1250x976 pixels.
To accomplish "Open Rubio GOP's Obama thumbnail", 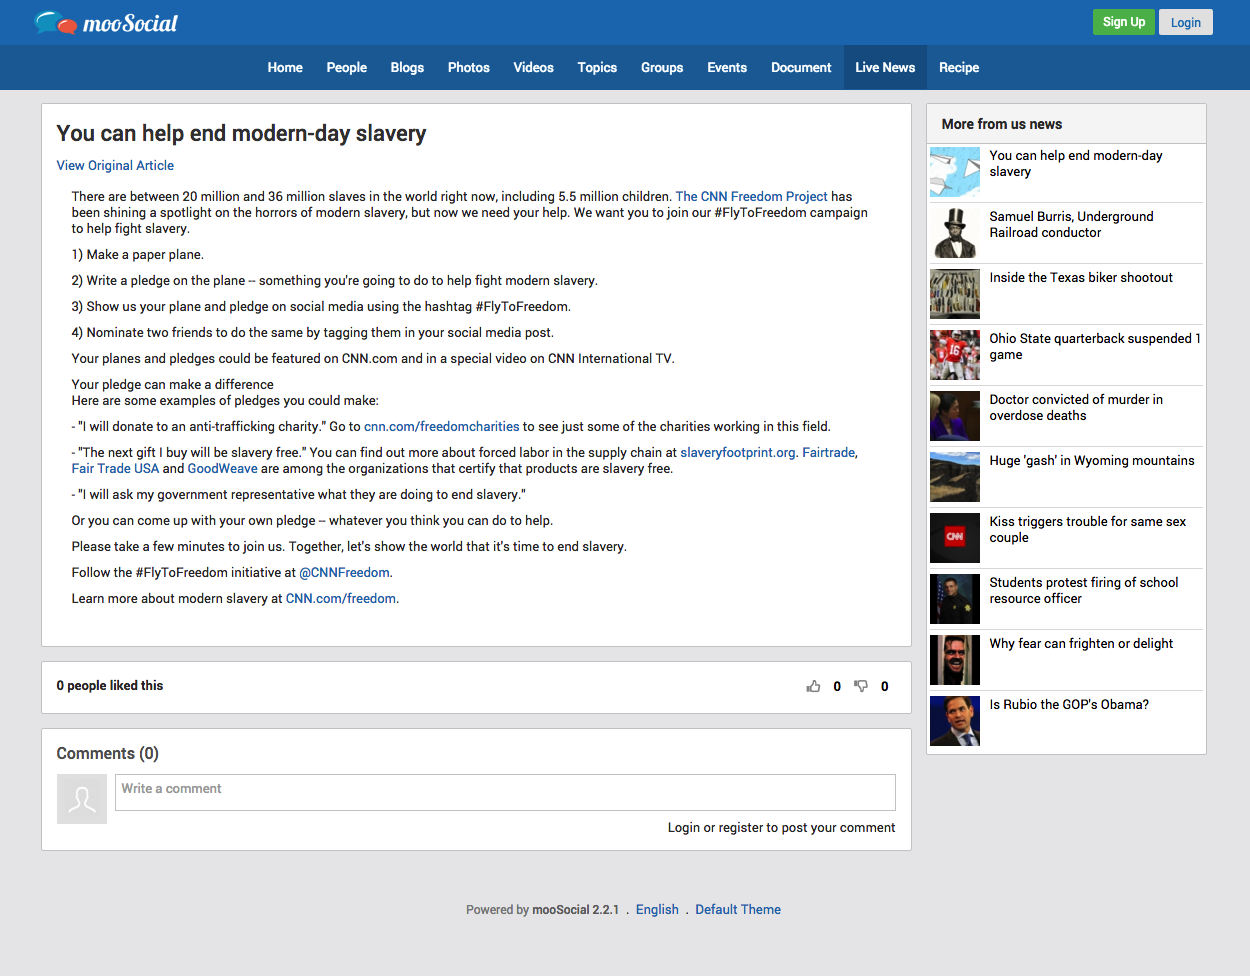I will (955, 721).
